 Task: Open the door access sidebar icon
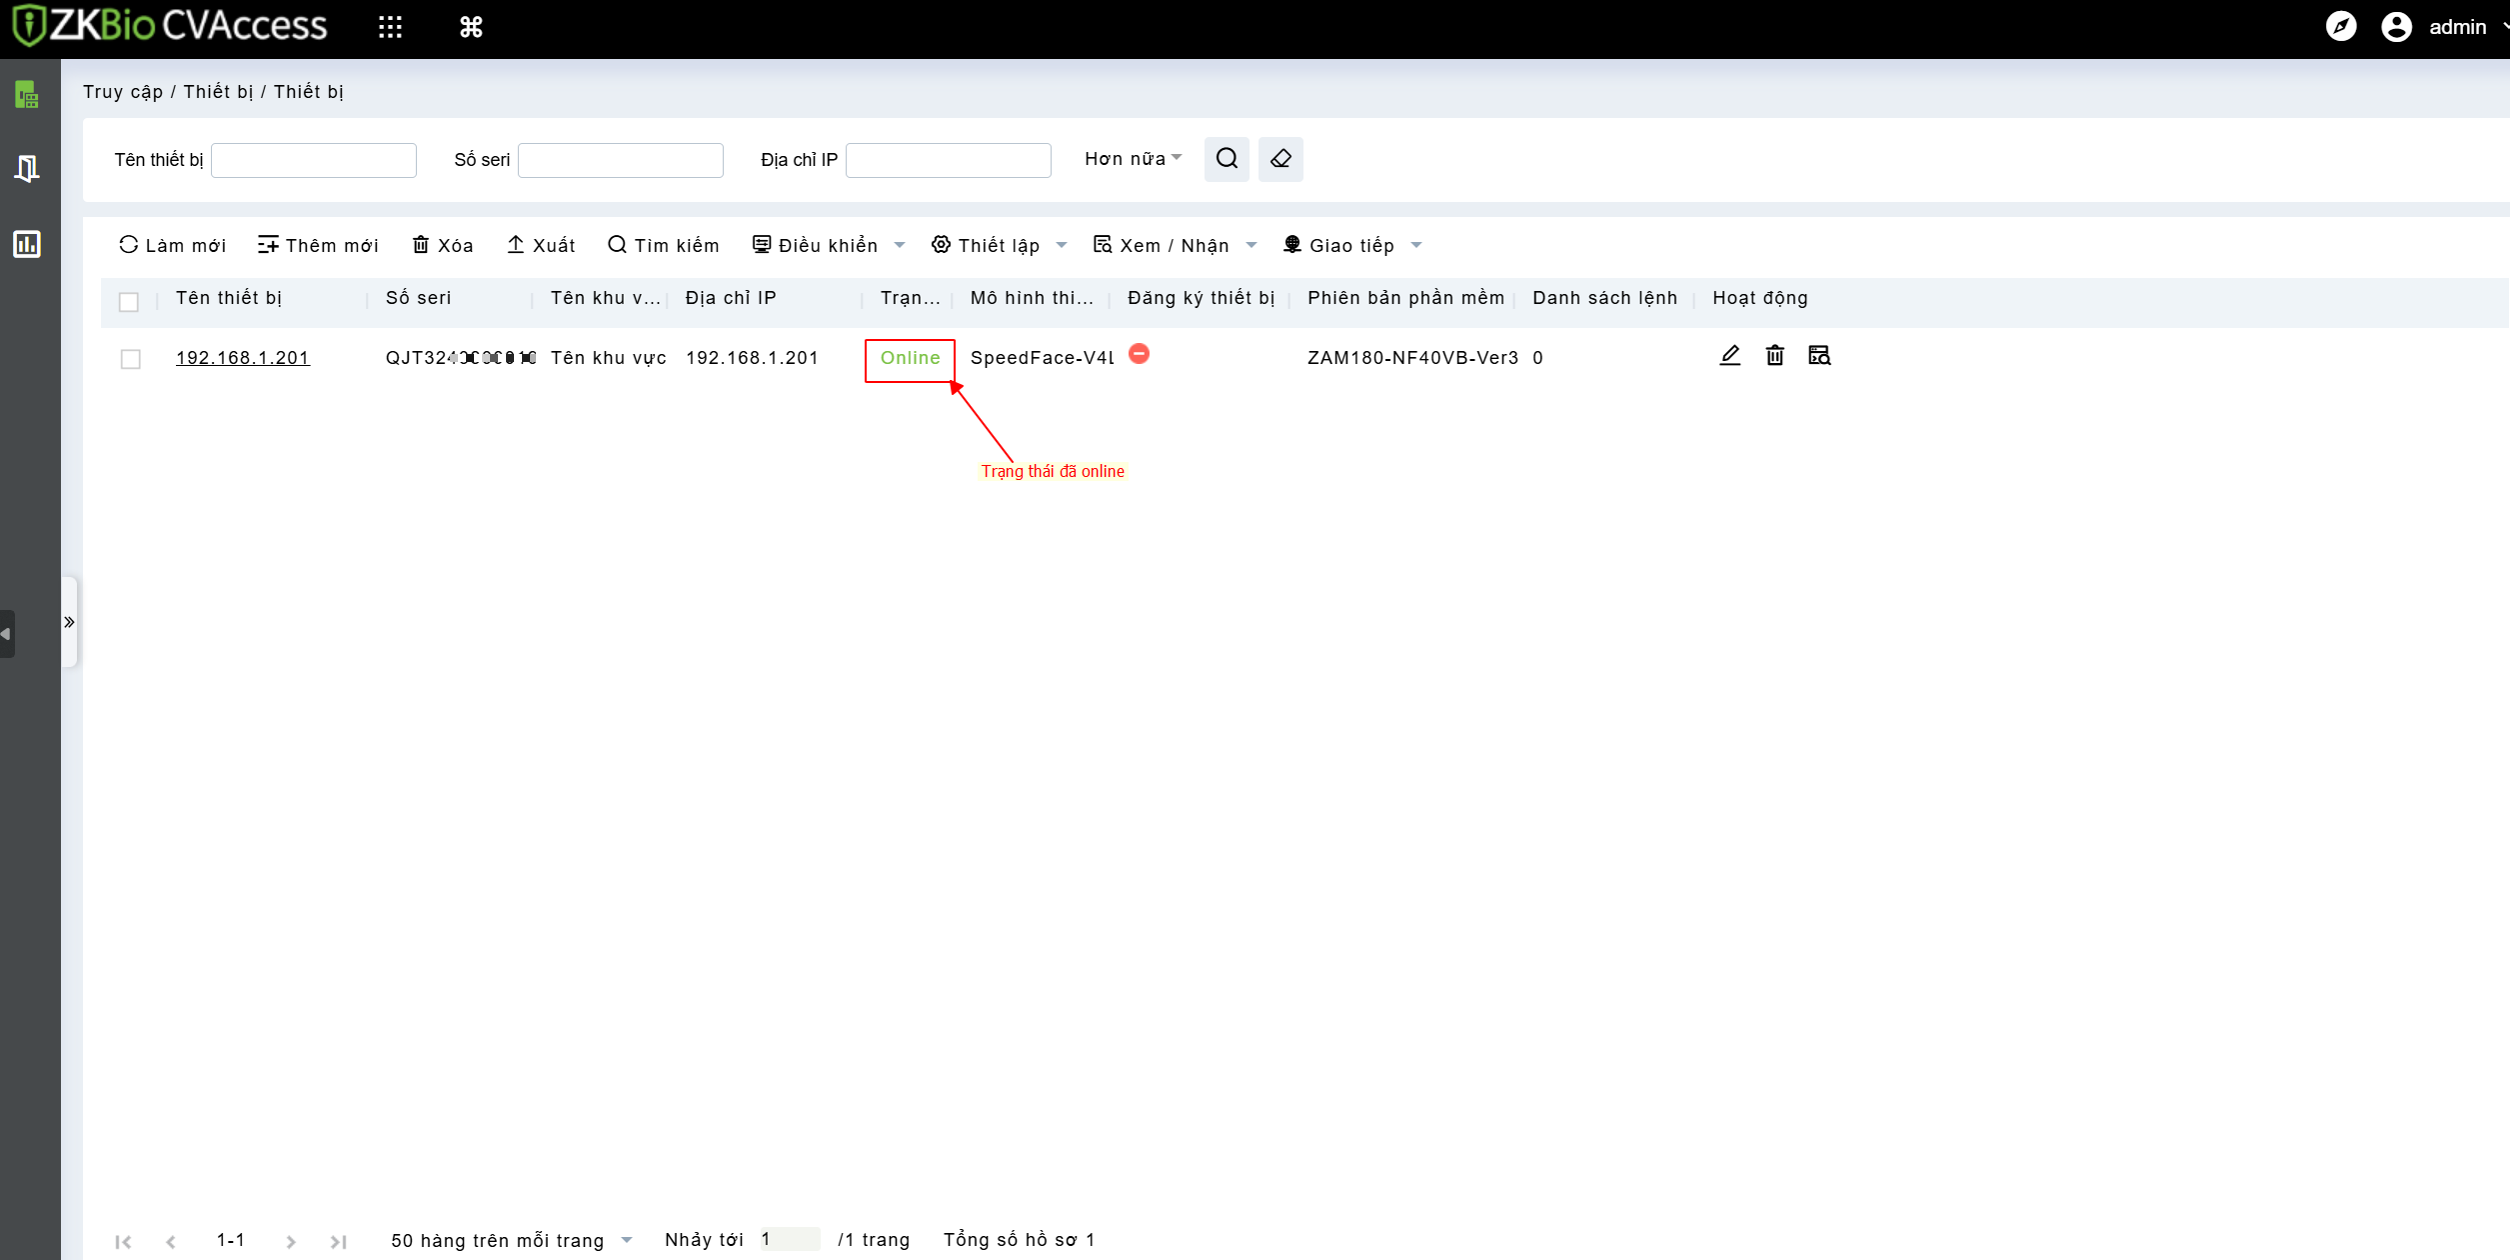27,168
